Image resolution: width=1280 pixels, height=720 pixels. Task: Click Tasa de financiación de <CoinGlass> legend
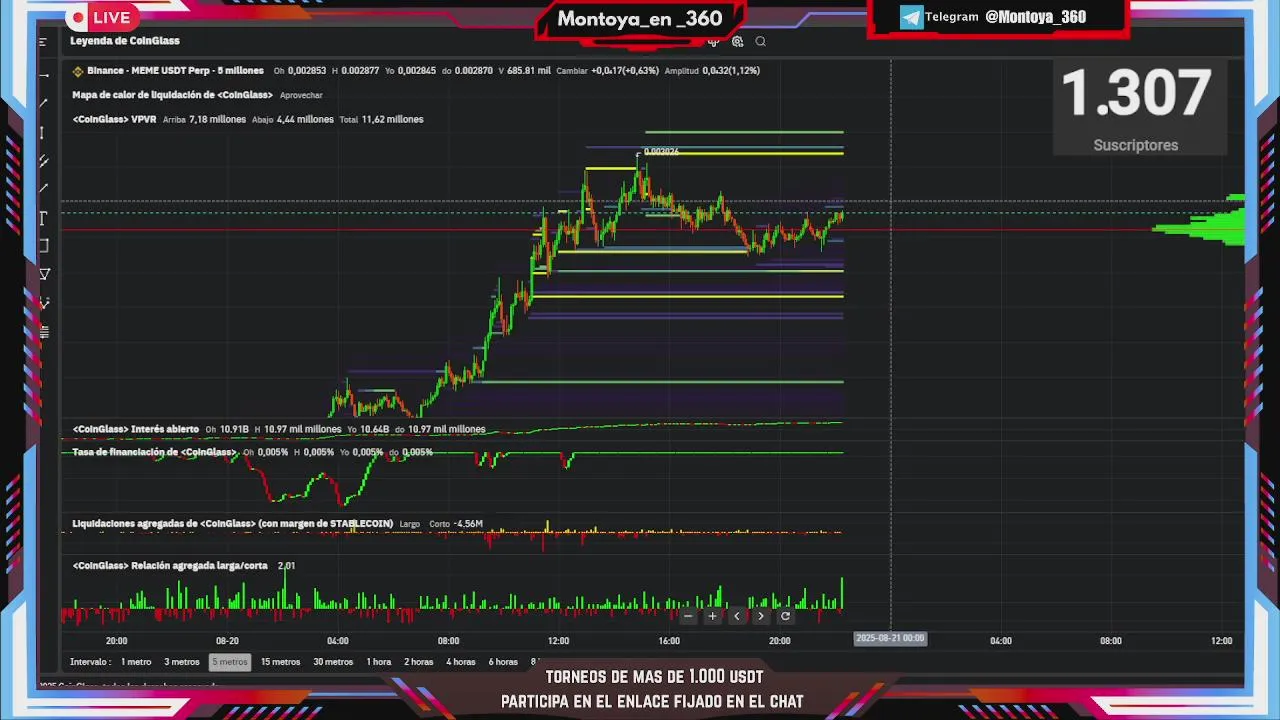(154, 452)
